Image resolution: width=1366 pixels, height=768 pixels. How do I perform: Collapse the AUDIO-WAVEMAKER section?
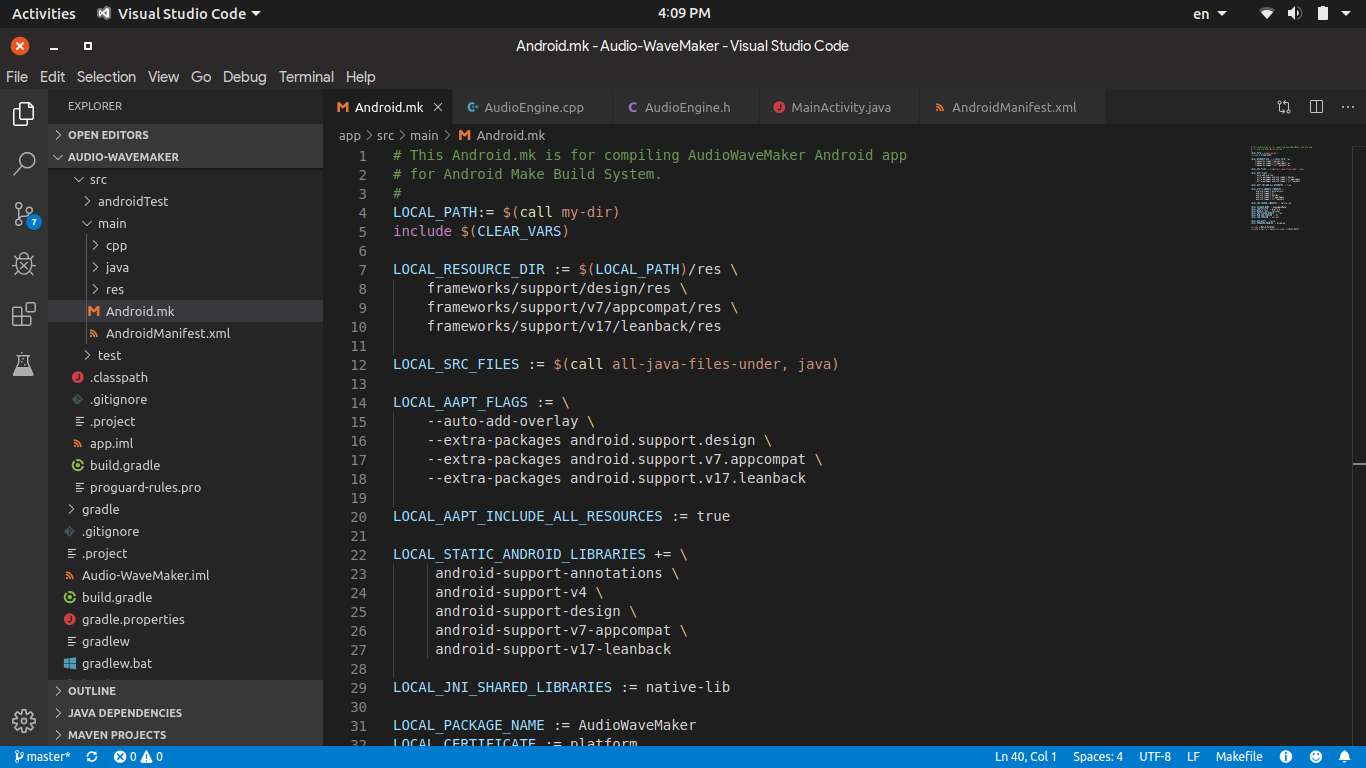coord(185,157)
